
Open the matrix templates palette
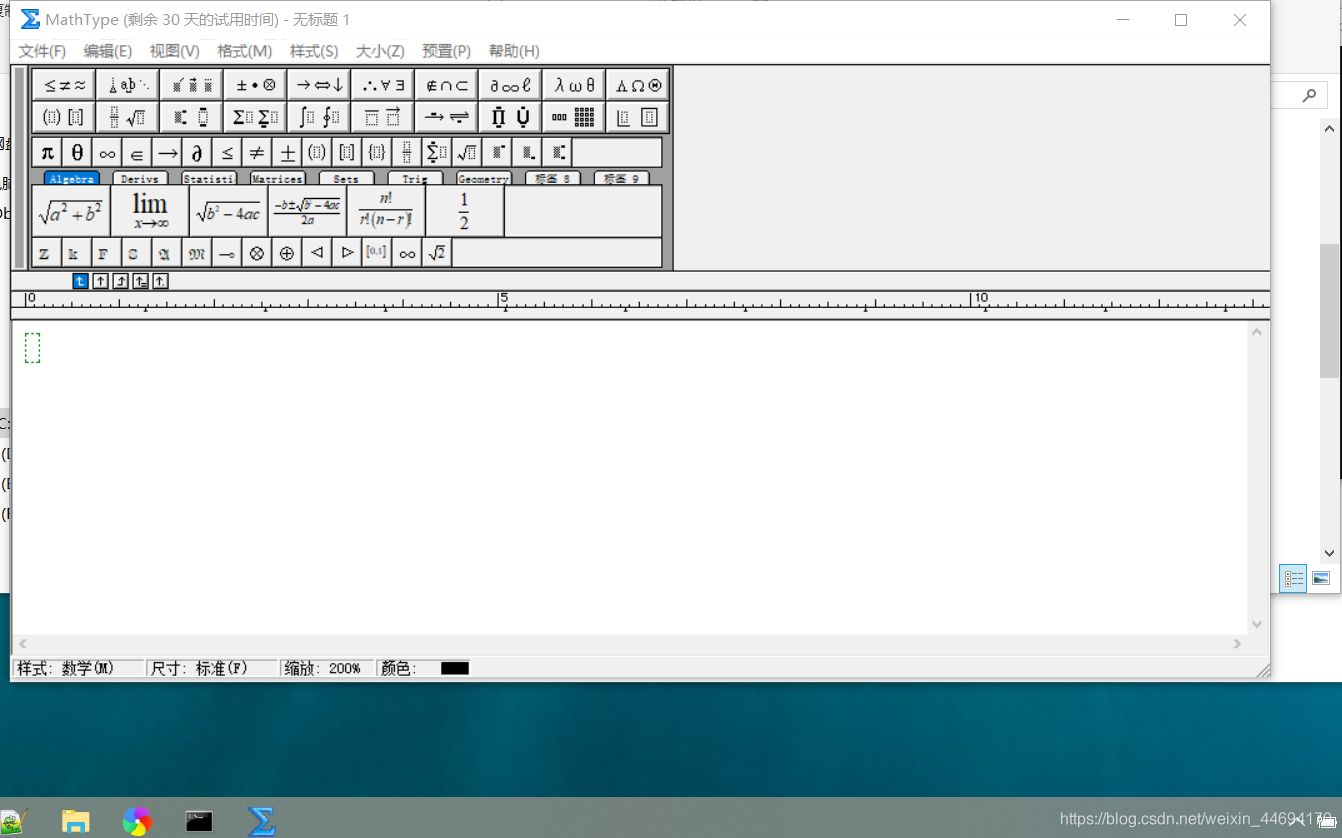[574, 117]
